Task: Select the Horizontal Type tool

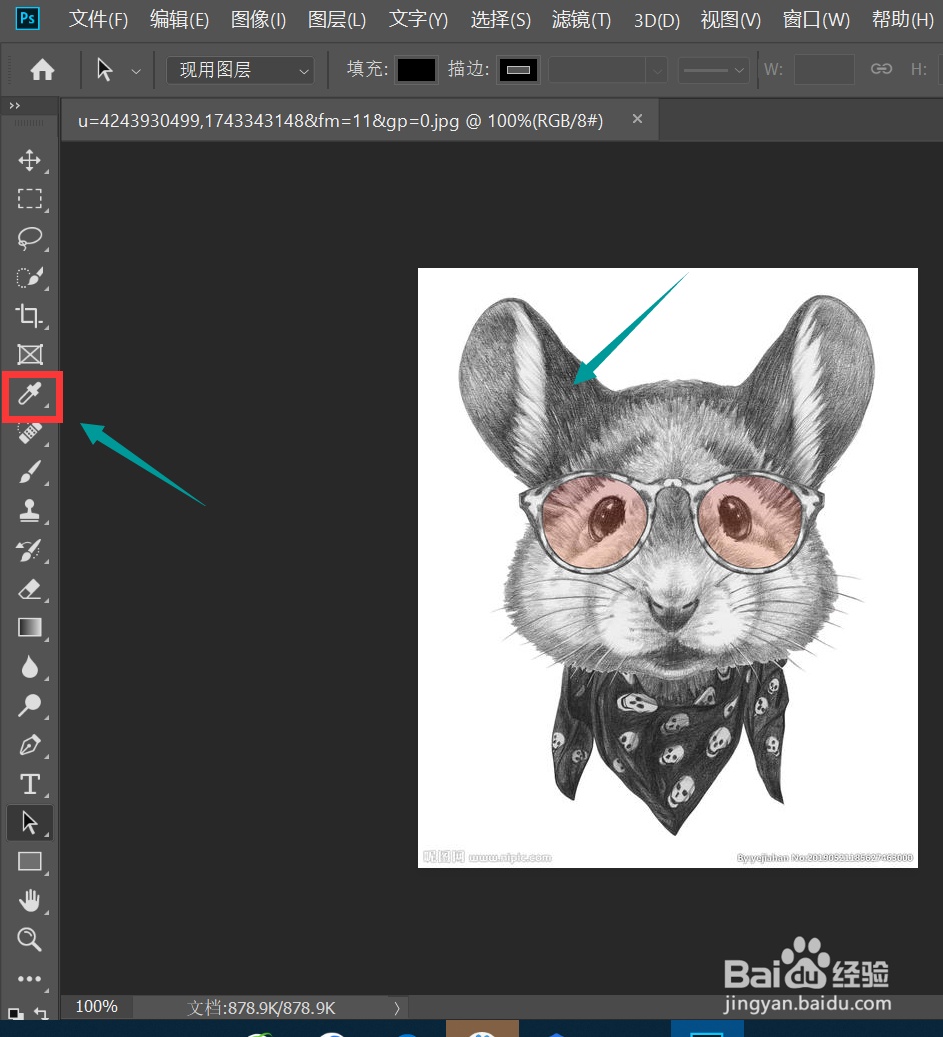Action: point(30,784)
